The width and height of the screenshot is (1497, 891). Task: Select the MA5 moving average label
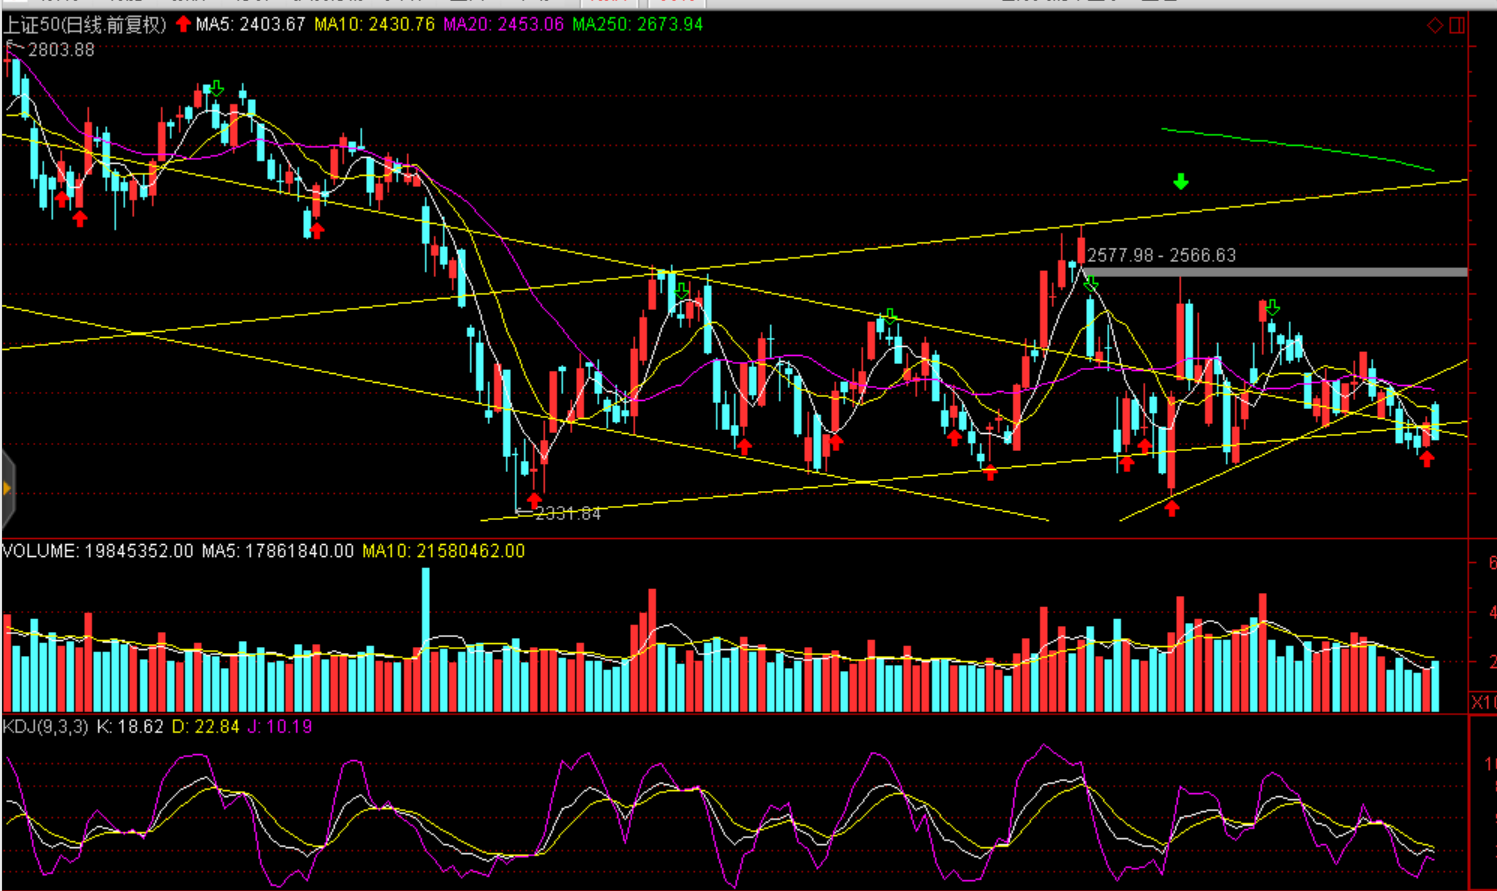[250, 25]
